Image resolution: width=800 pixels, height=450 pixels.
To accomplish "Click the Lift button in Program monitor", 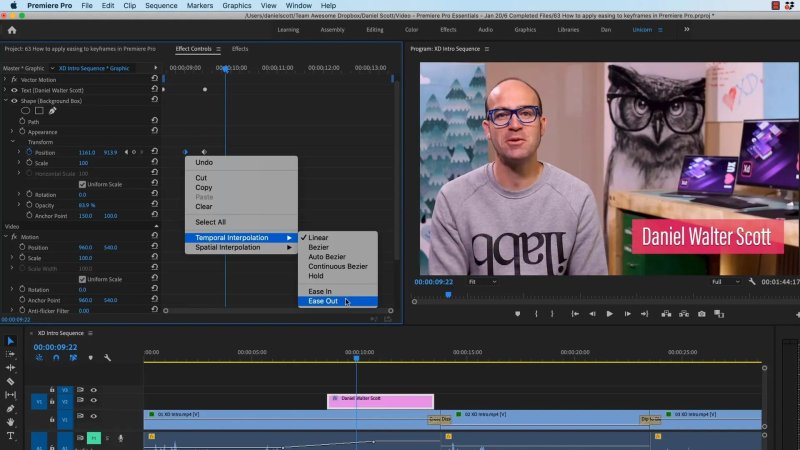I will pos(666,314).
